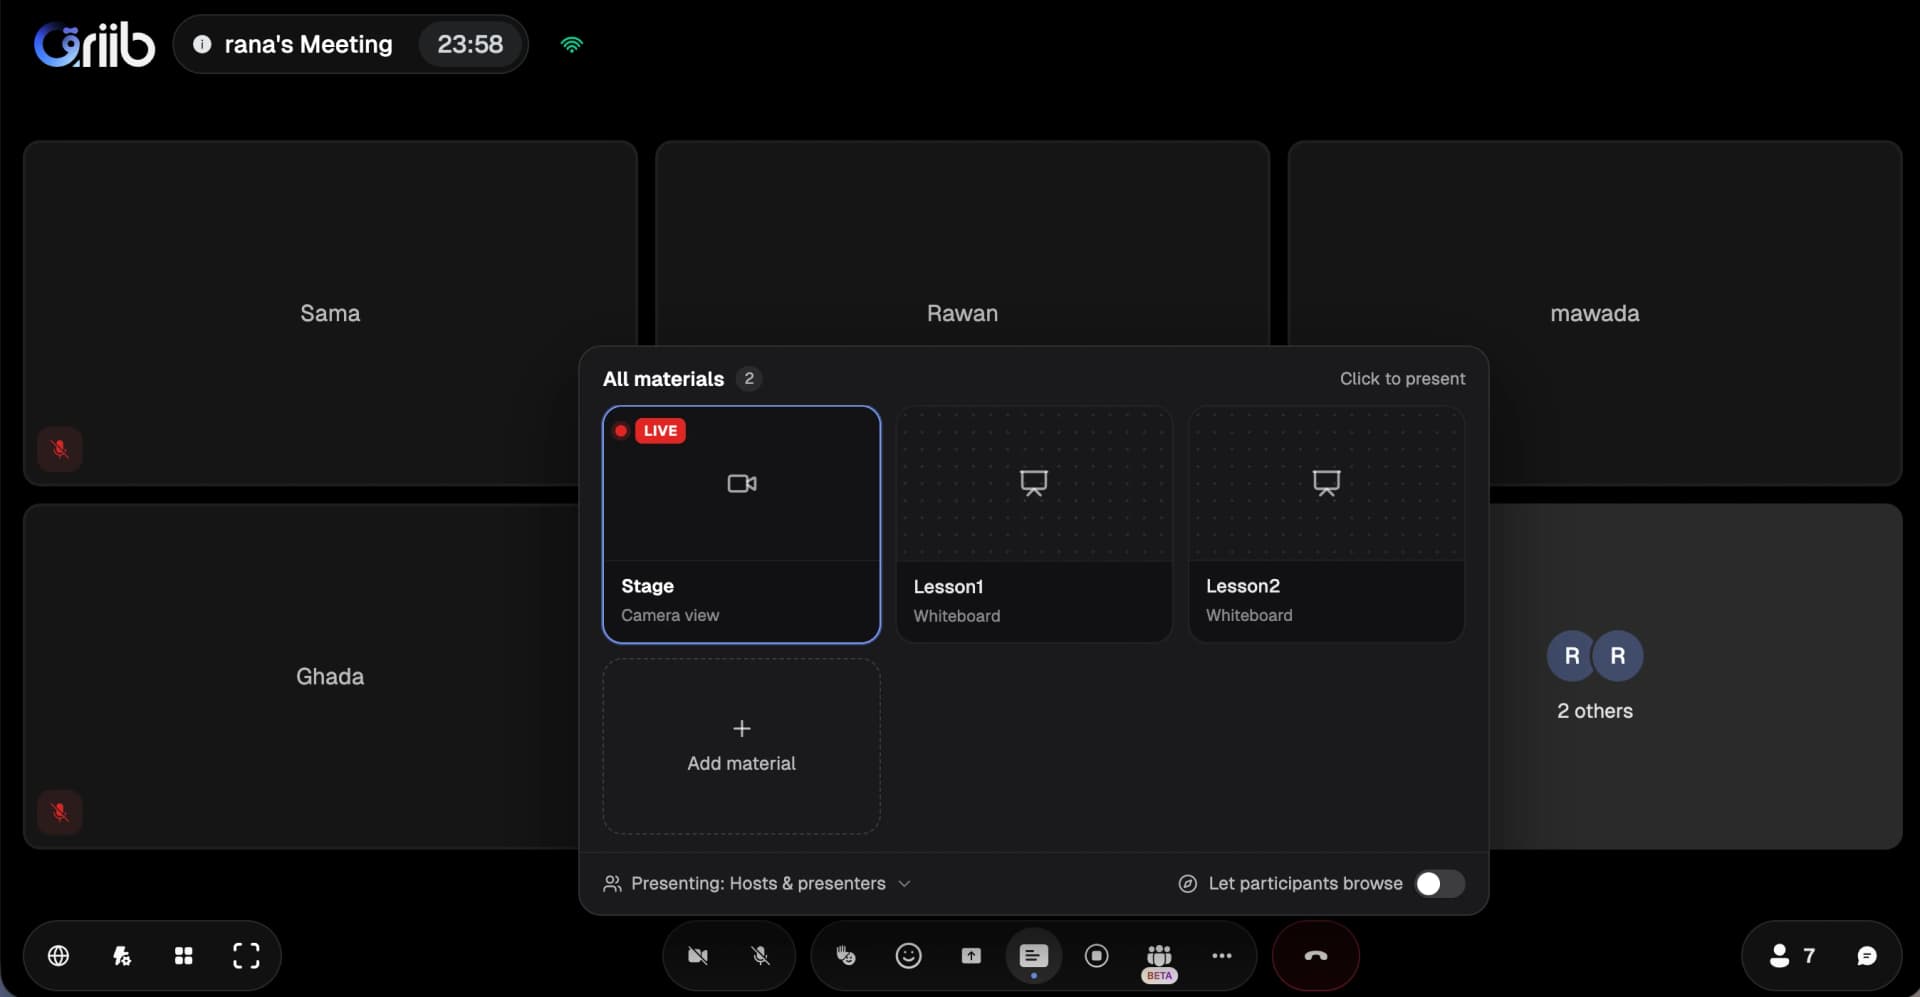Enter fullscreen mode icon
This screenshot has height=997, width=1920.
click(x=246, y=956)
